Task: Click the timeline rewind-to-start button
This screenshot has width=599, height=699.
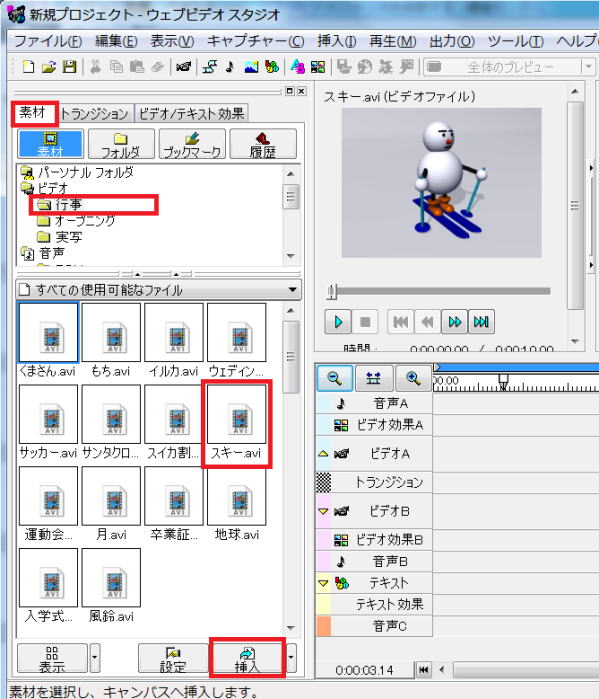Action: click(424, 670)
